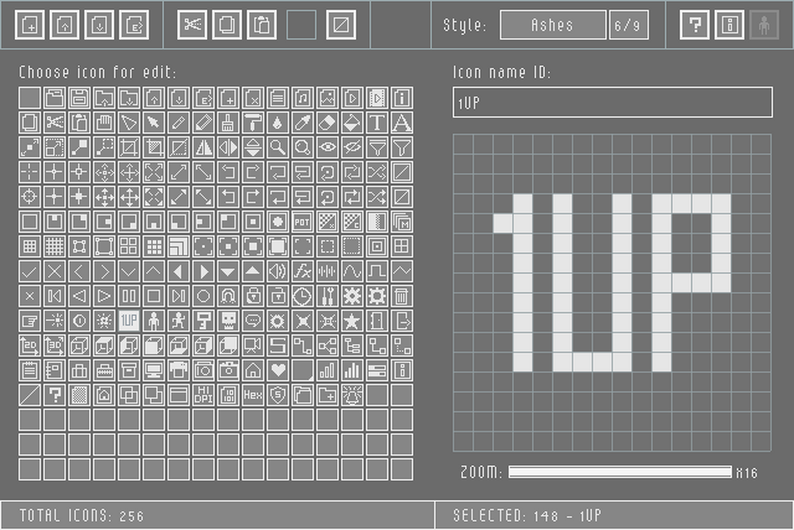Click the clear diagonal-slash button in top toolbar
The width and height of the screenshot is (794, 530).
click(341, 25)
